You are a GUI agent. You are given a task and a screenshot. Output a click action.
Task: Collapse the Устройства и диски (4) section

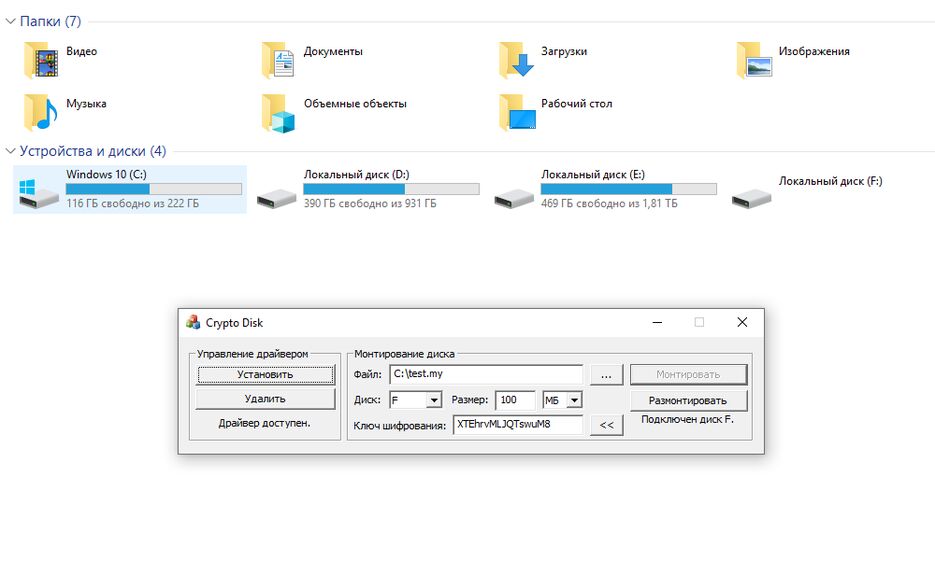click(10, 151)
